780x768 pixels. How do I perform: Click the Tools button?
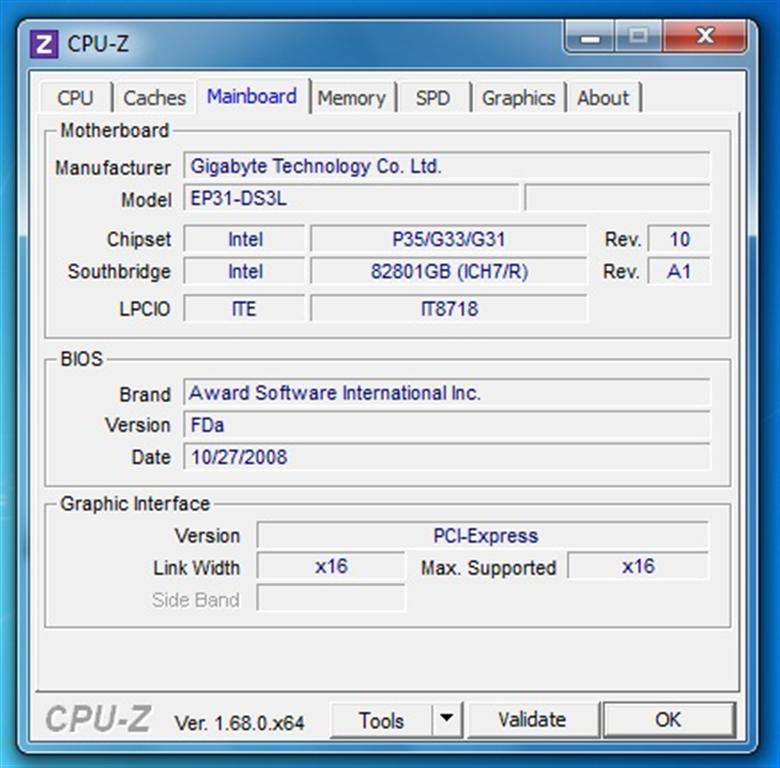[x=381, y=720]
